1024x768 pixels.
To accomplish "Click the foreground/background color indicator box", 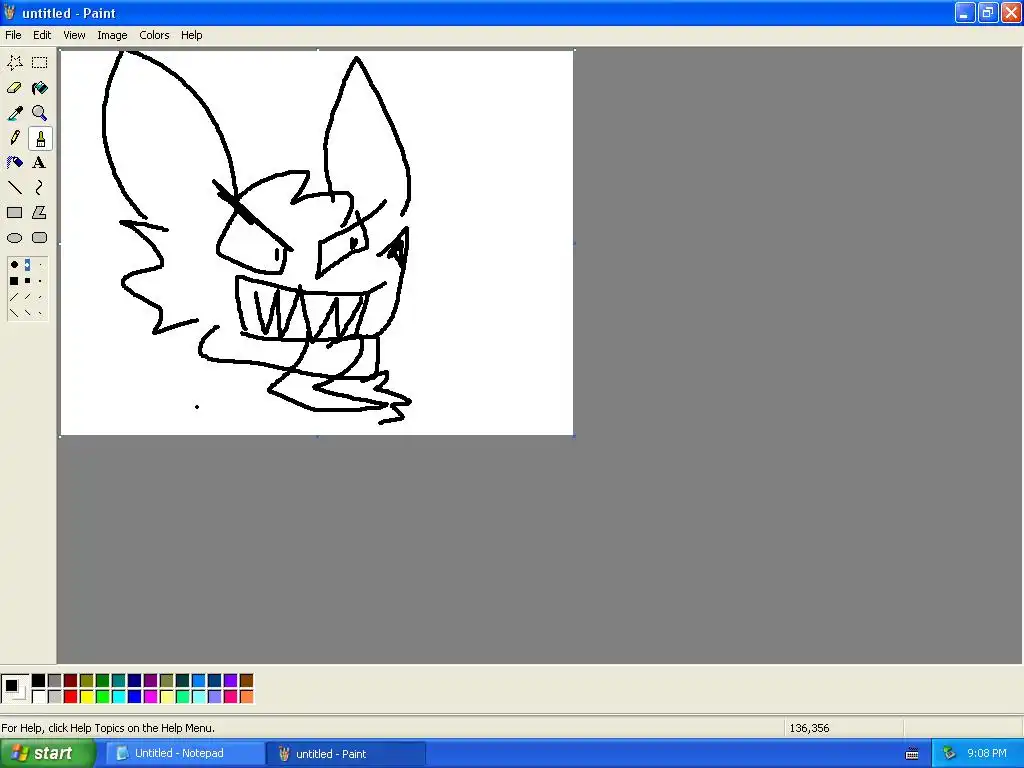I will 15,689.
